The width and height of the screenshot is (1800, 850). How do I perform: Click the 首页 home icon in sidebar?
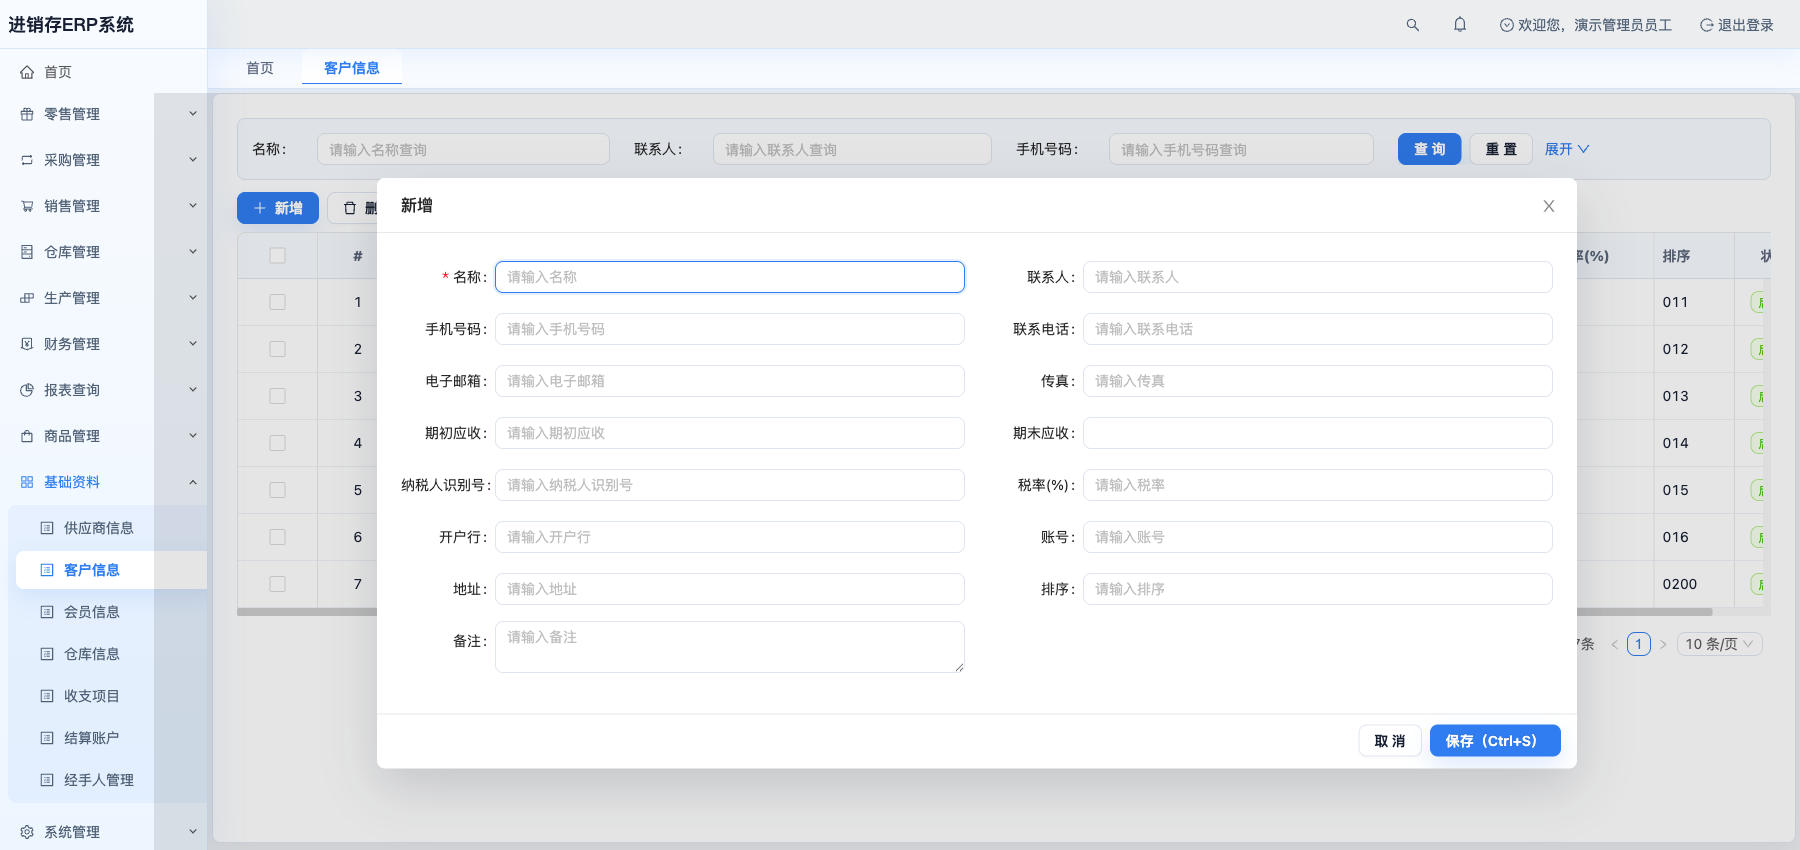coord(27,72)
